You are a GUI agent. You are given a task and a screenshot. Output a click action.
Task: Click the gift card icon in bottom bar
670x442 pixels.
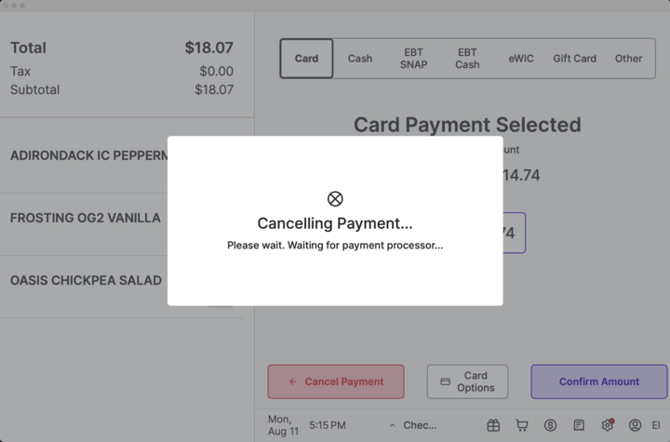pyautogui.click(x=493, y=425)
